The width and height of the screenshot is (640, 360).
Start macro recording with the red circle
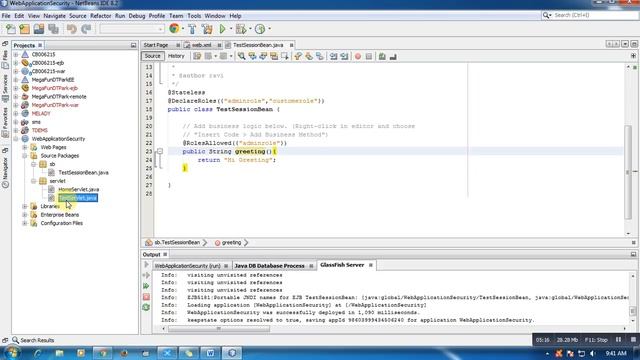[358, 56]
